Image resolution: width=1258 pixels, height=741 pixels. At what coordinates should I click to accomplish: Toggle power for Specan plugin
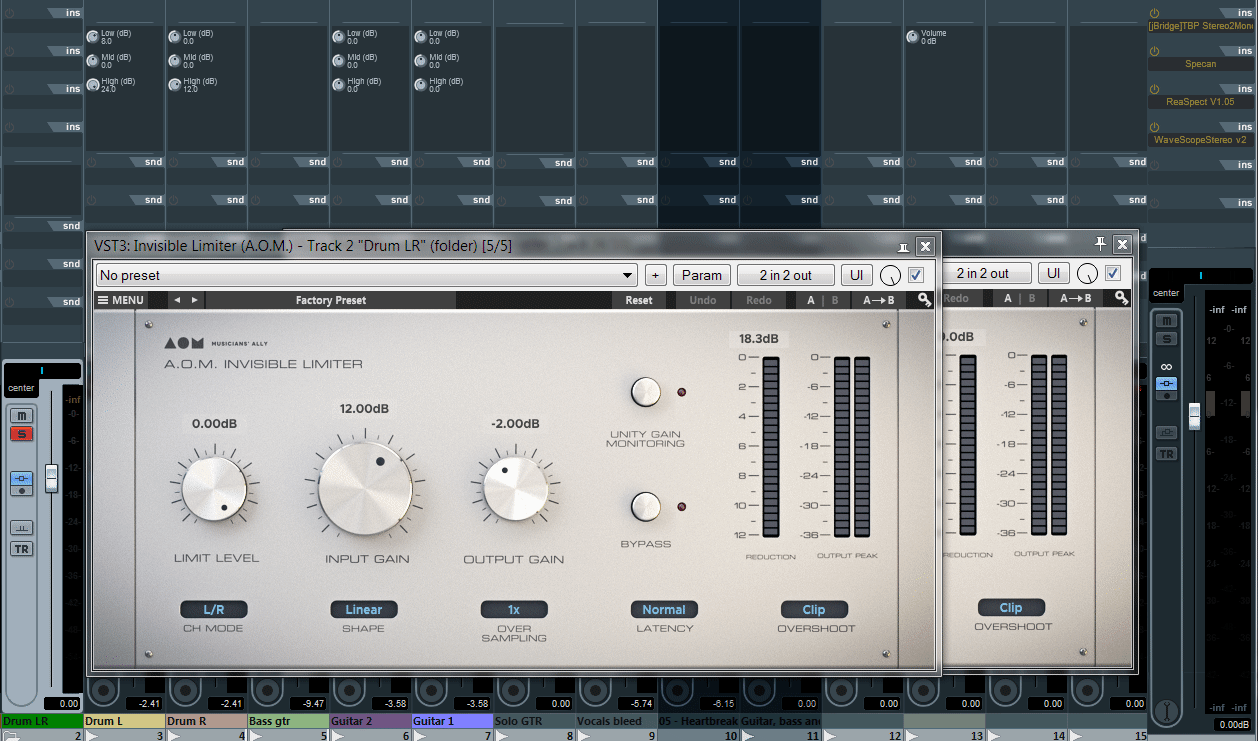click(x=1154, y=51)
